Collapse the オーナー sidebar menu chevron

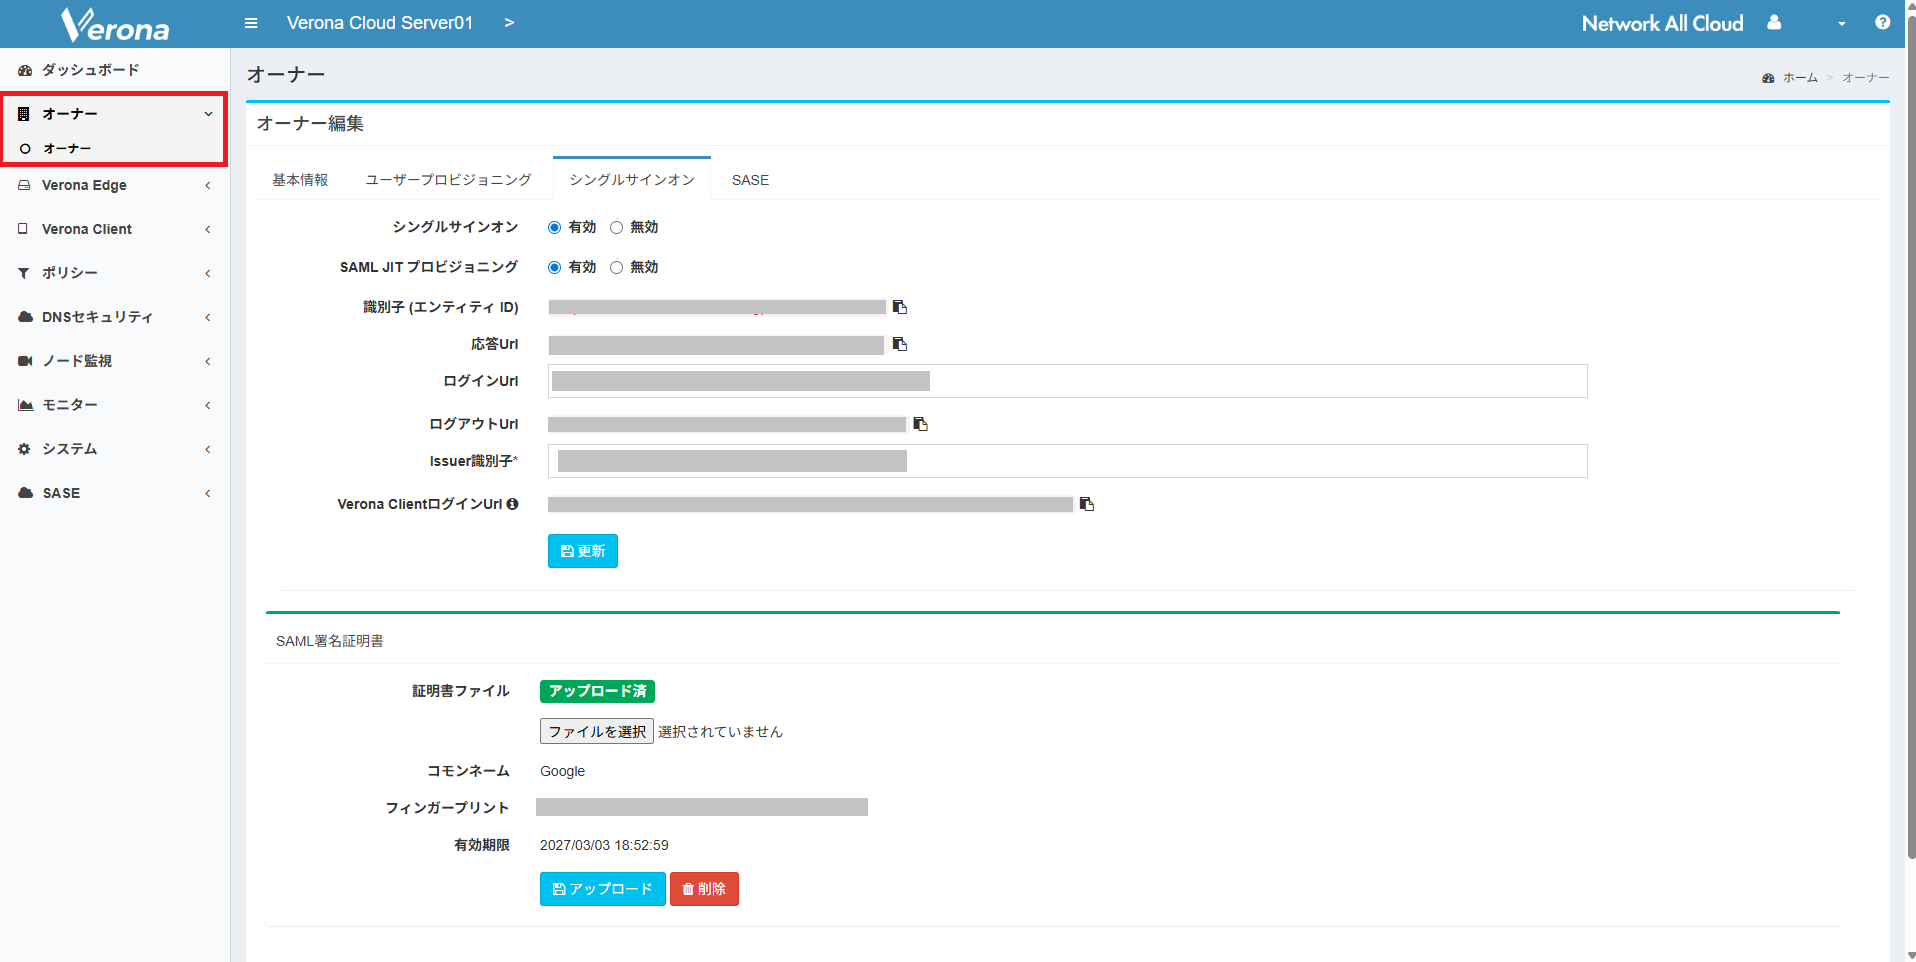click(208, 114)
